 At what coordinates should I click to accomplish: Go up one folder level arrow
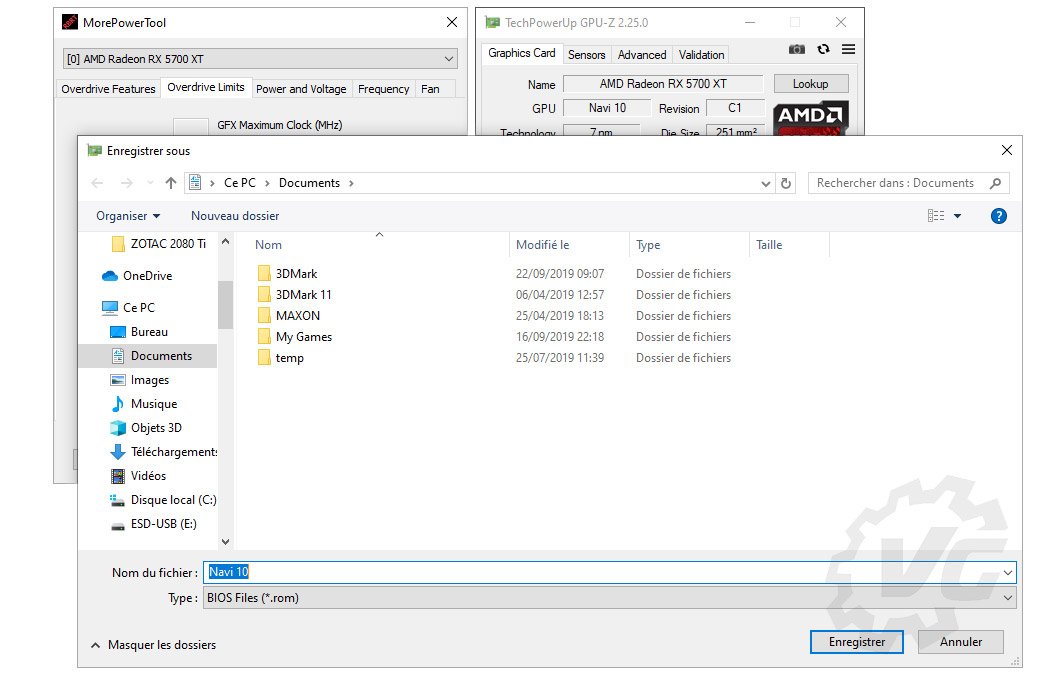click(171, 183)
